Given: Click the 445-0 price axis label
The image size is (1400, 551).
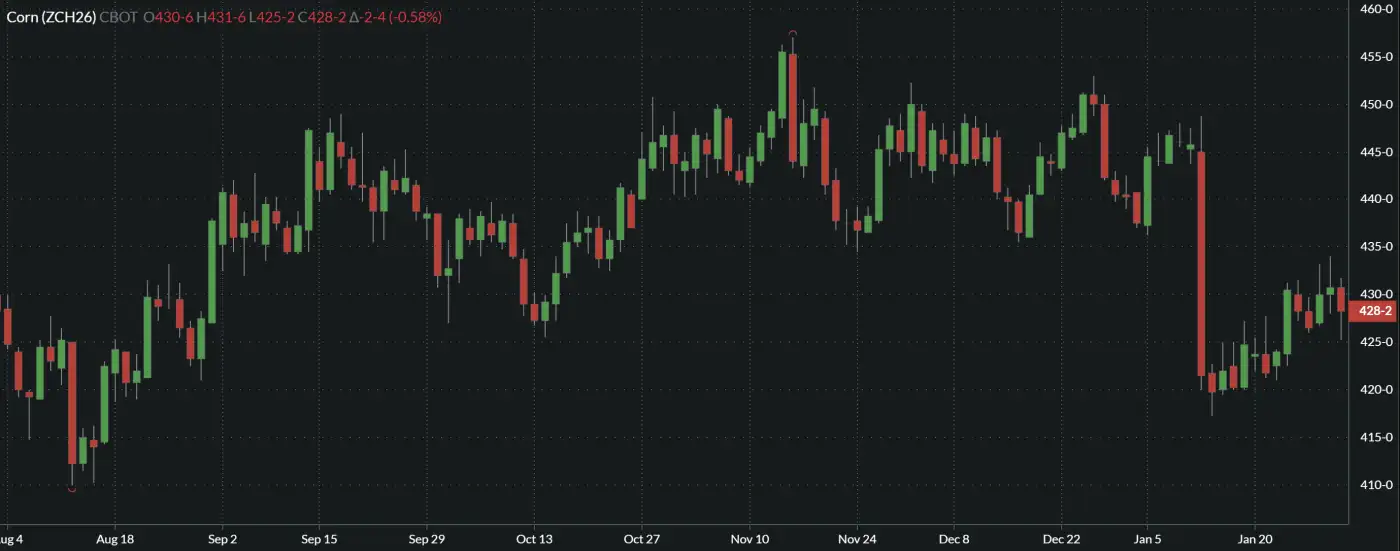Looking at the screenshot, I should (x=1375, y=152).
